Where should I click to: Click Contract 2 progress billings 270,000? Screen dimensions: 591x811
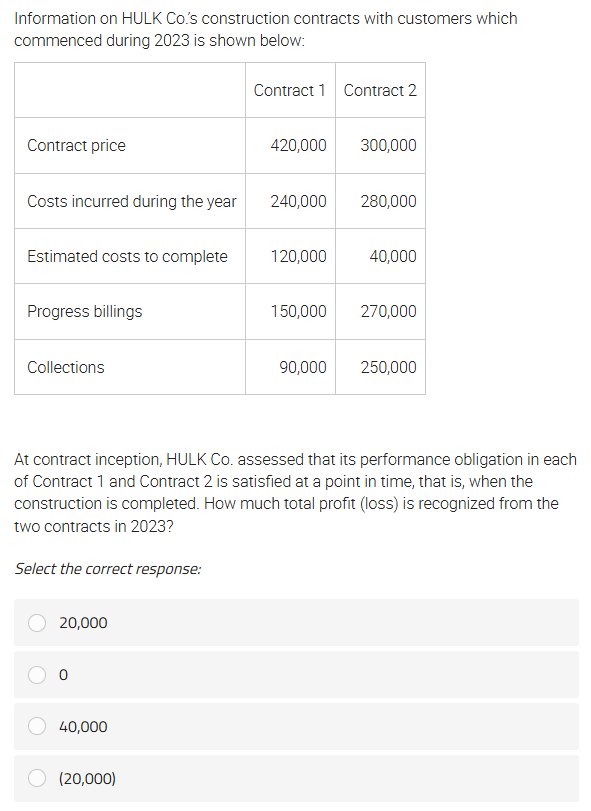click(x=388, y=311)
